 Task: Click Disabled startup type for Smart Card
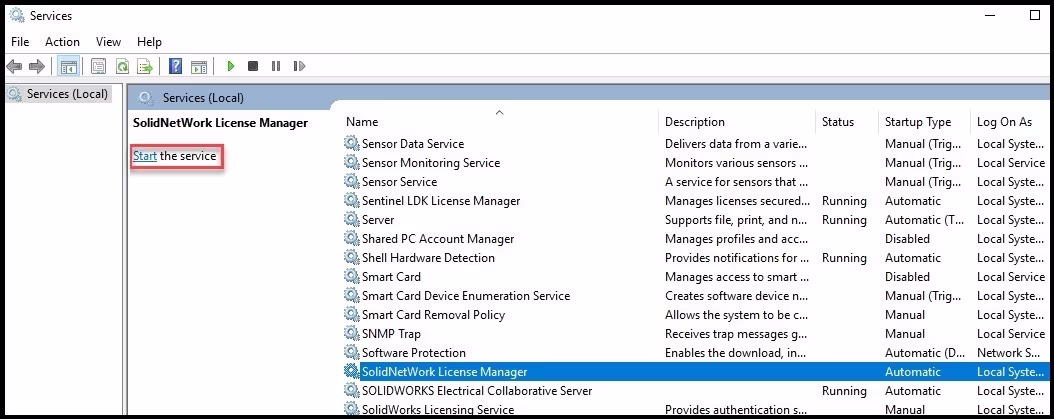tap(907, 277)
